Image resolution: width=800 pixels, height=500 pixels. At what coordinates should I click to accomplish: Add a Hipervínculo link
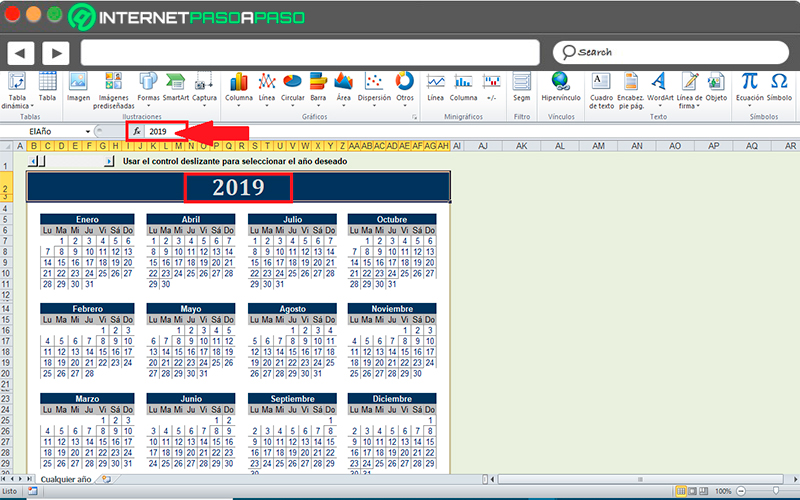point(561,87)
